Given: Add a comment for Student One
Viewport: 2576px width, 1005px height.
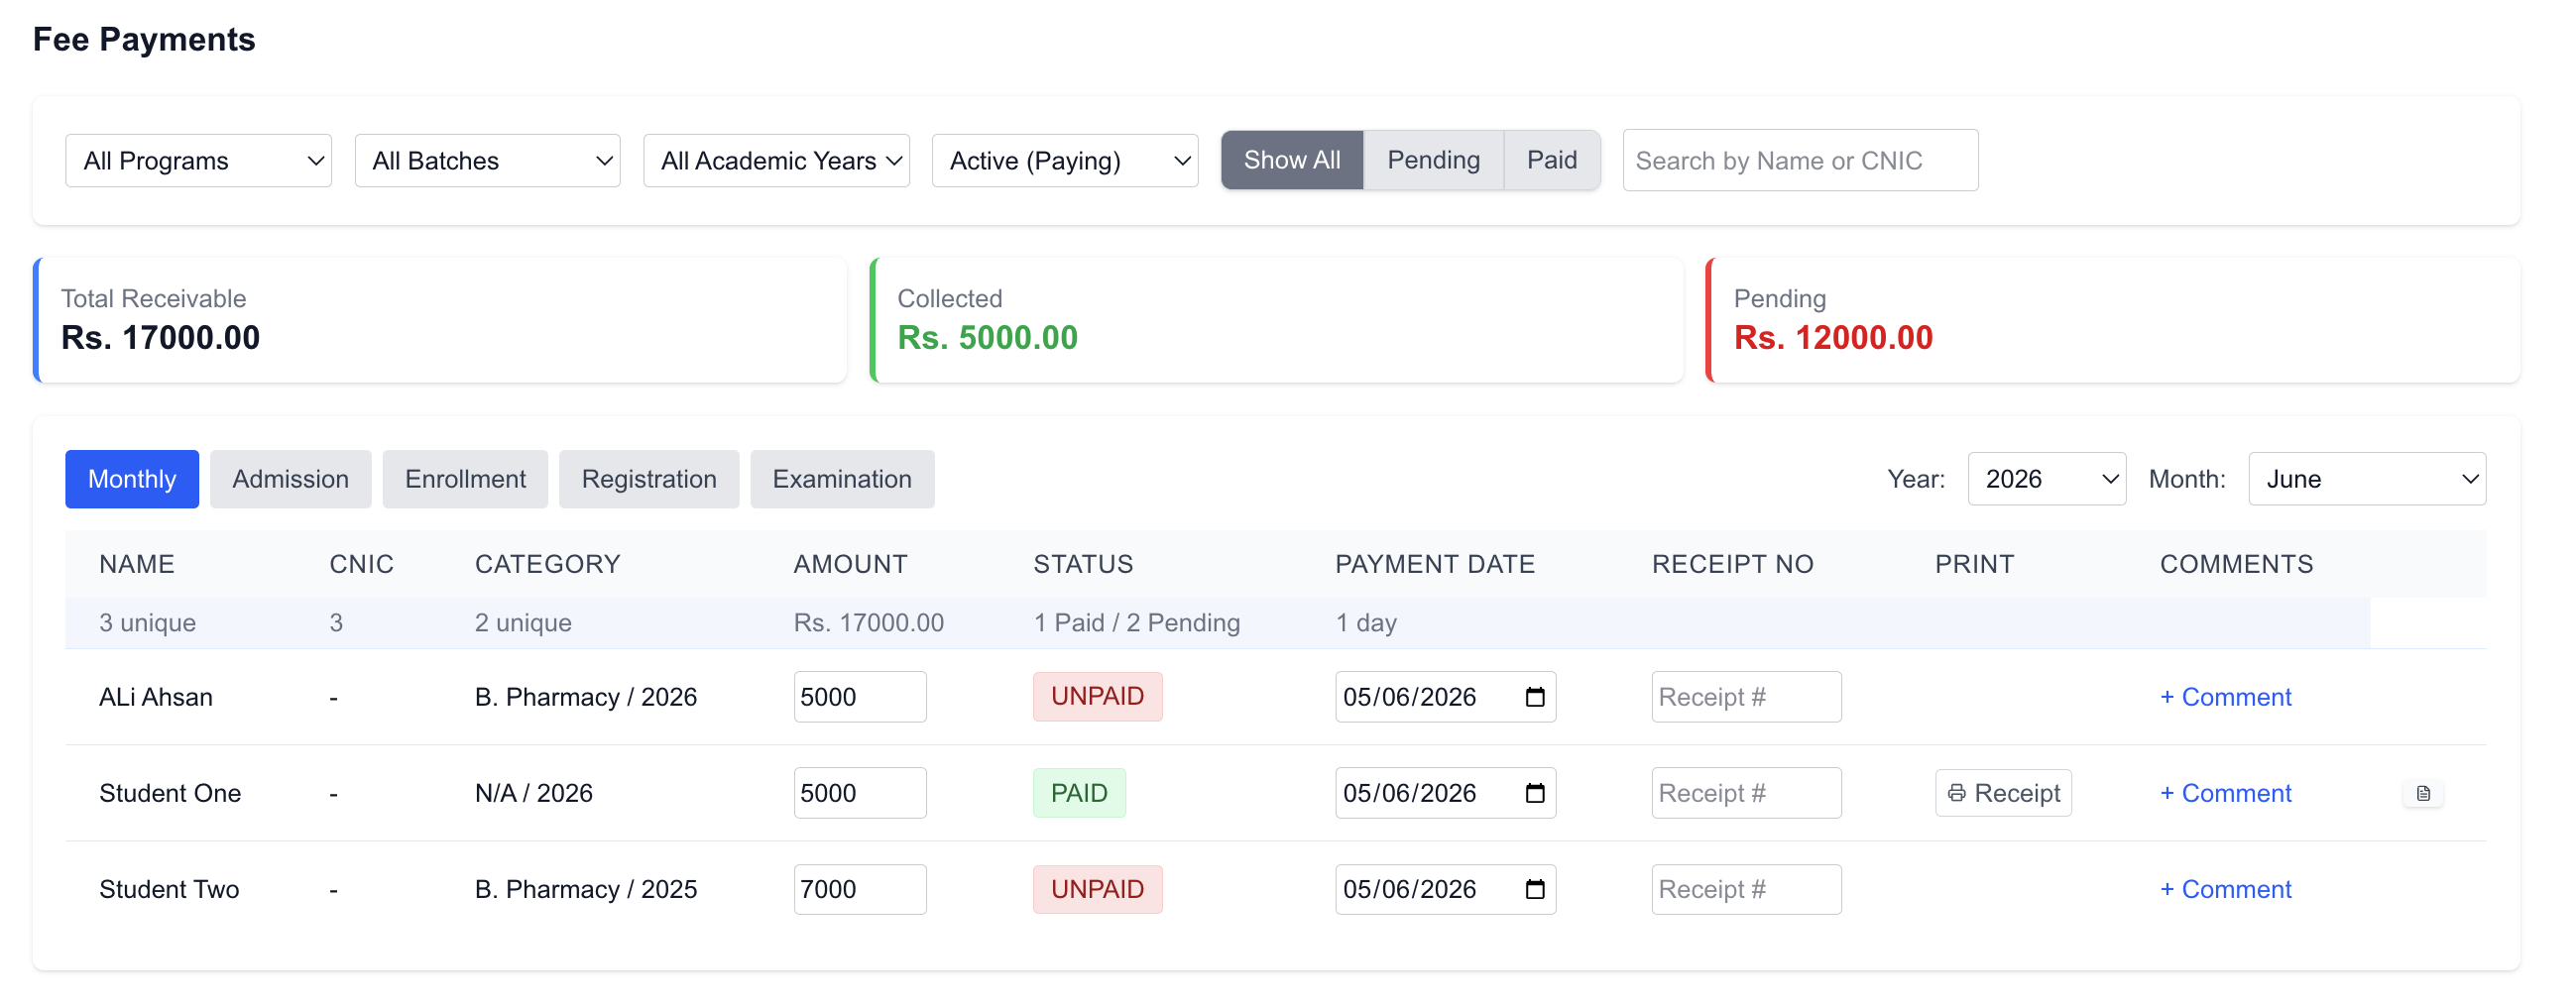Looking at the screenshot, I should (x=2225, y=793).
